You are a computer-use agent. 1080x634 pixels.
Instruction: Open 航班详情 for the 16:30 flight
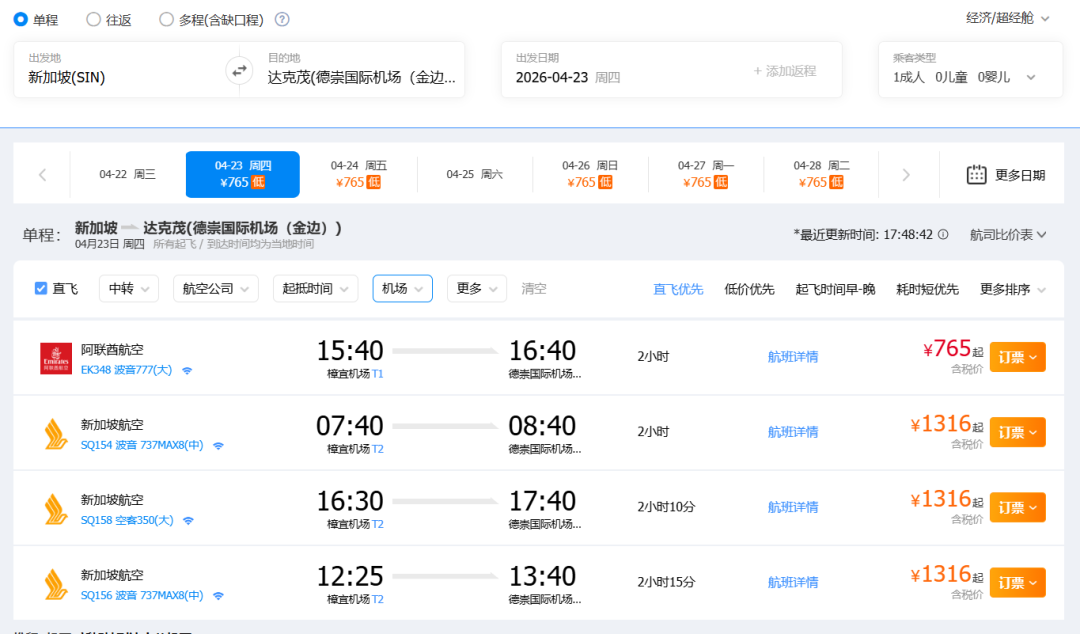coord(793,507)
